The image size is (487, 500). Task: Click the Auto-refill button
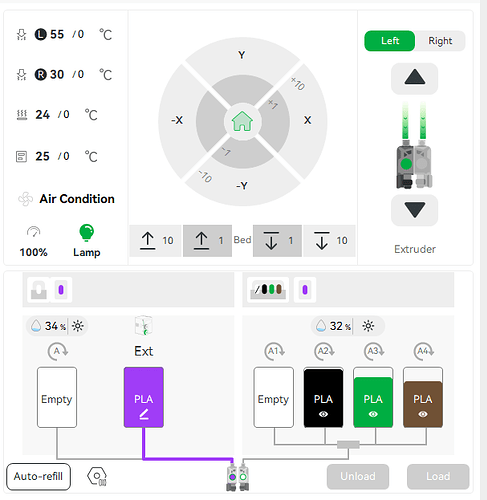[38, 477]
